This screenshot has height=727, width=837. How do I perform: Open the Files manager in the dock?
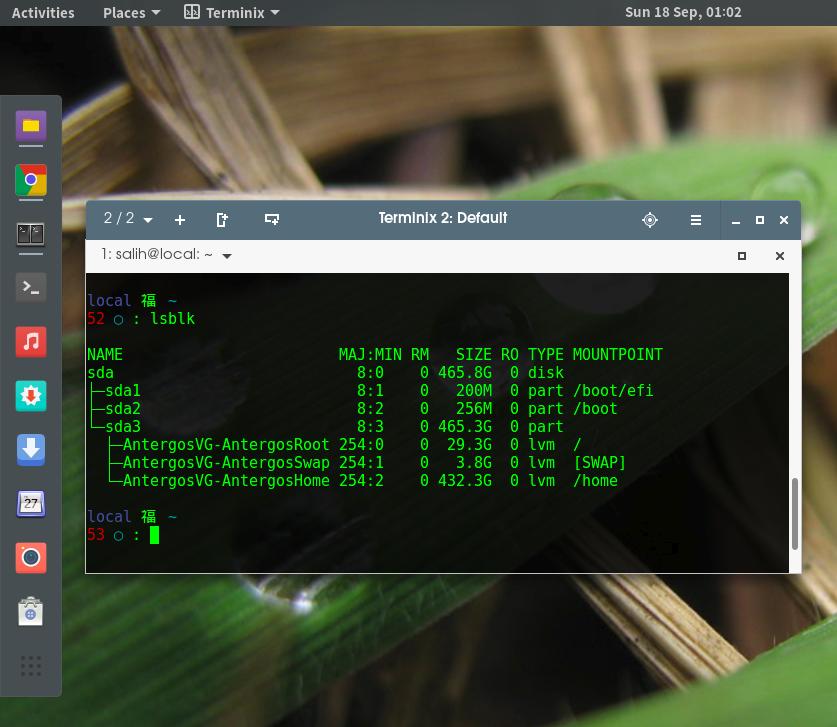click(31, 126)
